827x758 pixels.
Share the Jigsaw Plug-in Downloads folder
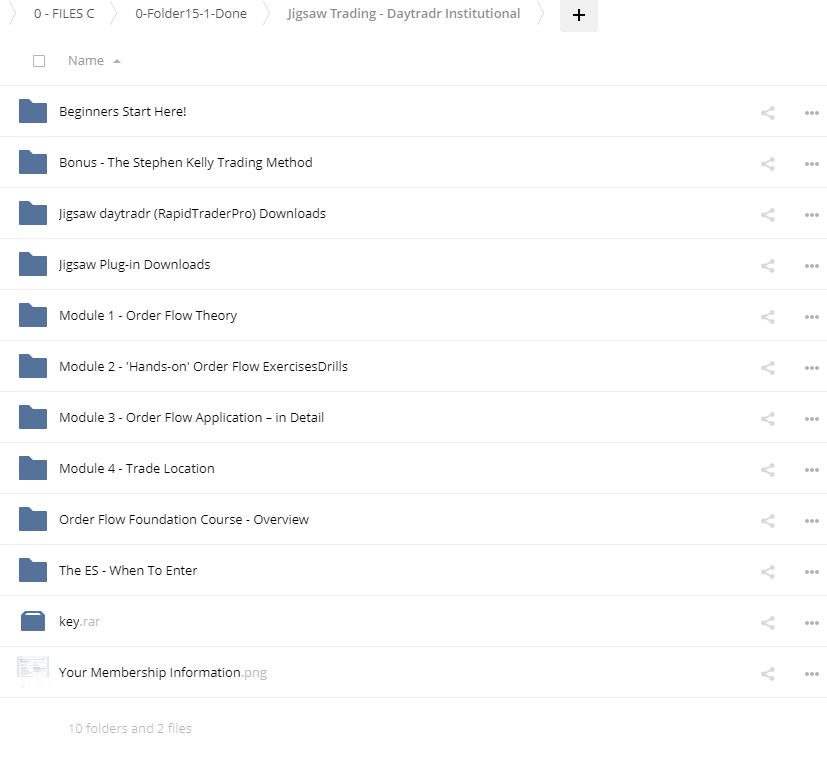[767, 265]
